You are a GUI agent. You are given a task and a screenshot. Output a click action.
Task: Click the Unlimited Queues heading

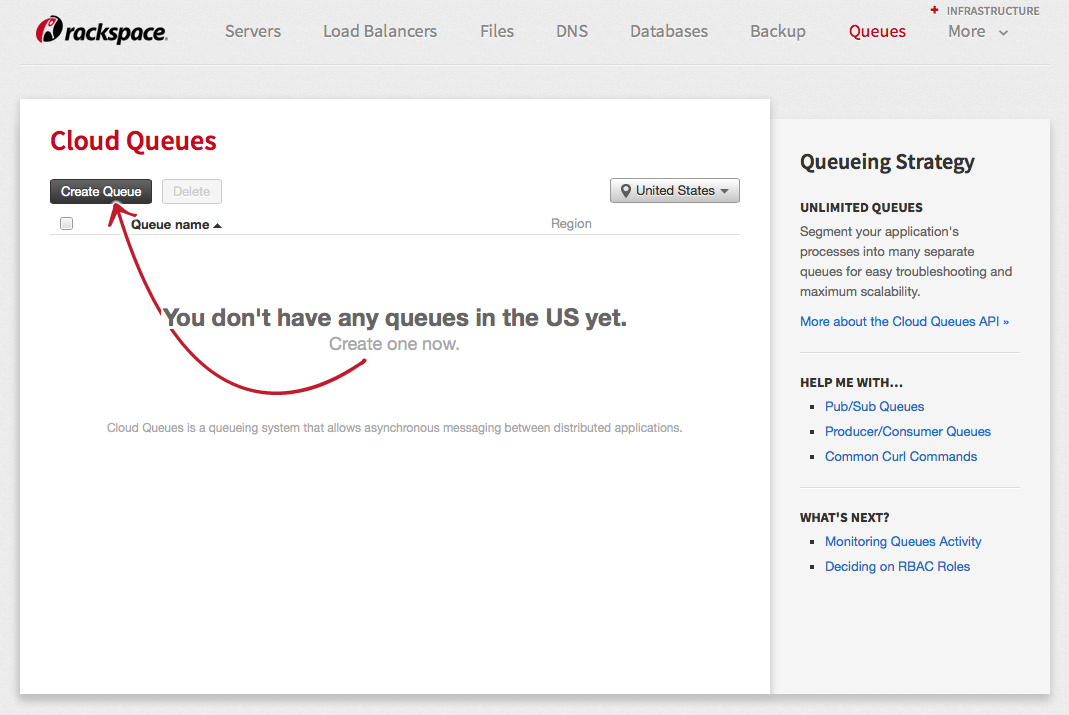tap(861, 207)
